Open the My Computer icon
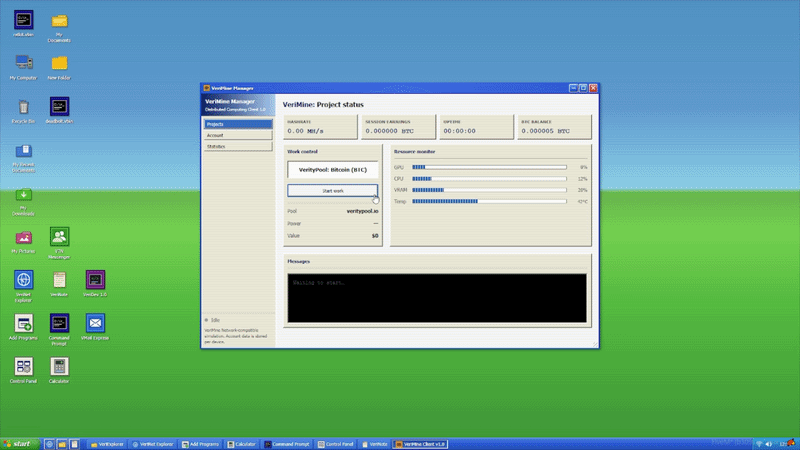 click(x=23, y=63)
